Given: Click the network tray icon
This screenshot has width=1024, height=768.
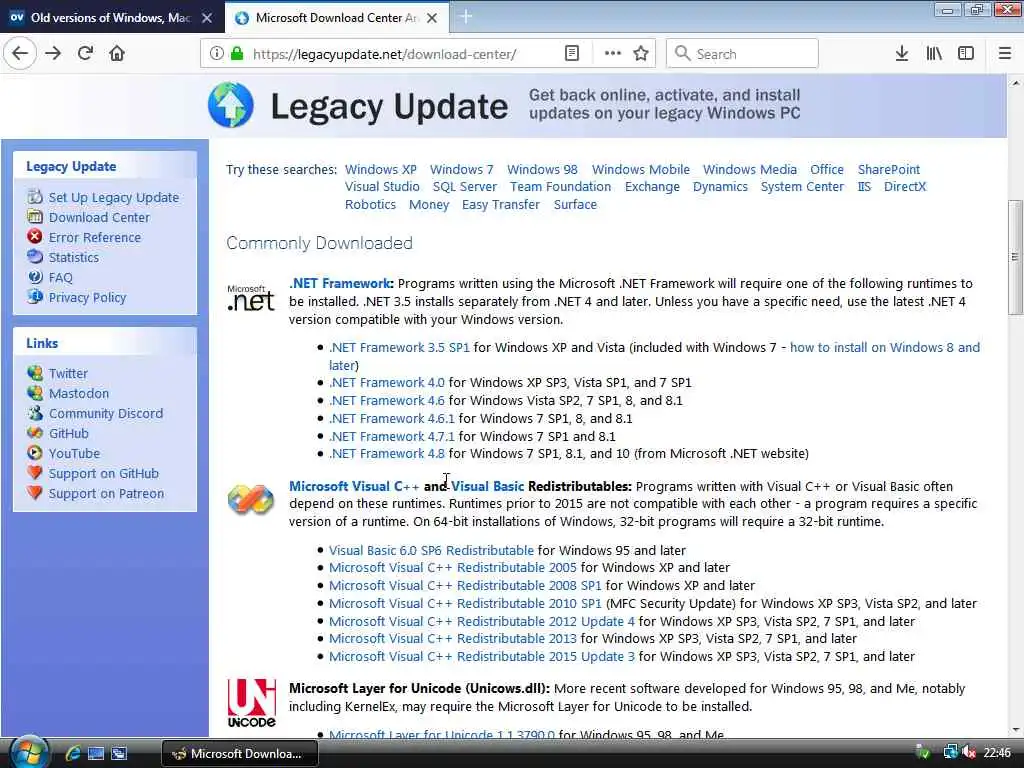Looking at the screenshot, I should tap(950, 753).
